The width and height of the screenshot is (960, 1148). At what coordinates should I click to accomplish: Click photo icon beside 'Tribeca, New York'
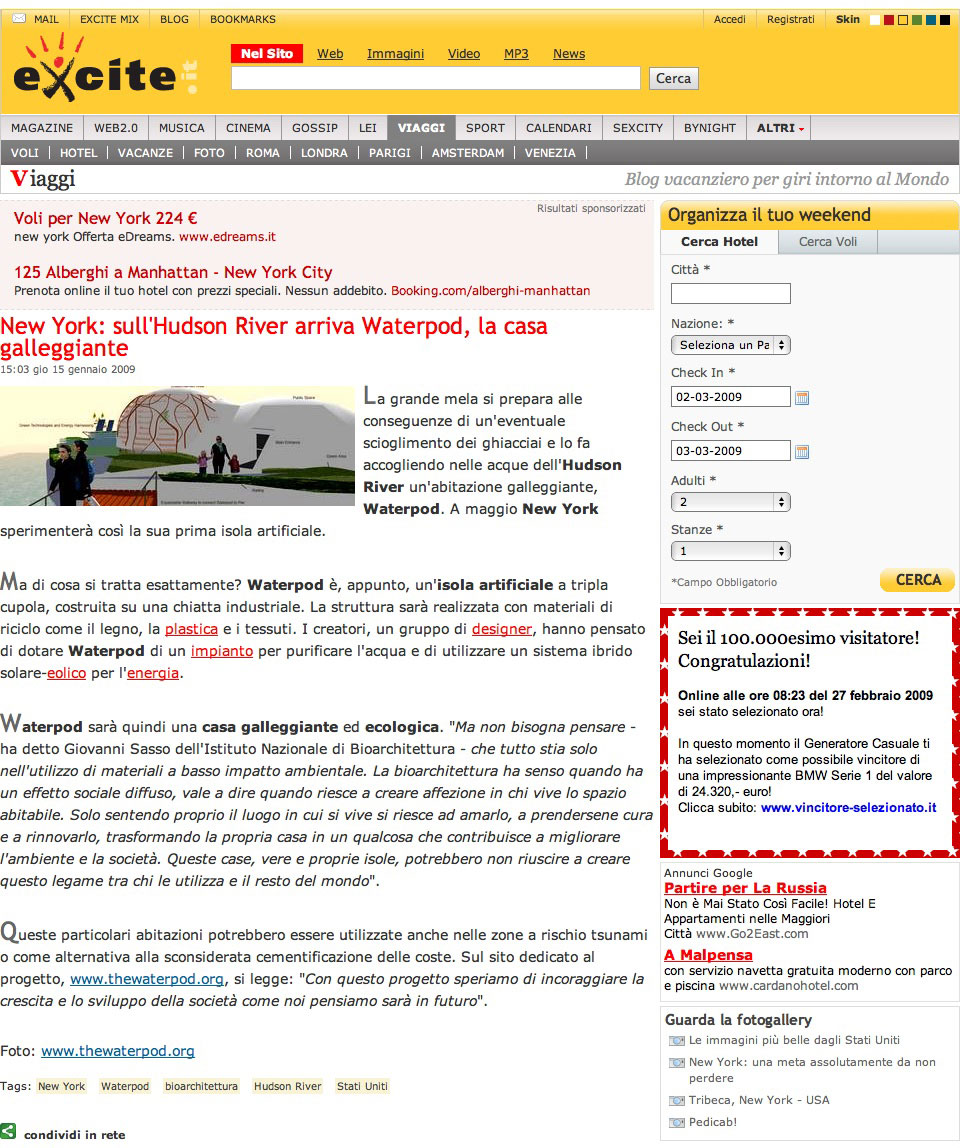[677, 1100]
